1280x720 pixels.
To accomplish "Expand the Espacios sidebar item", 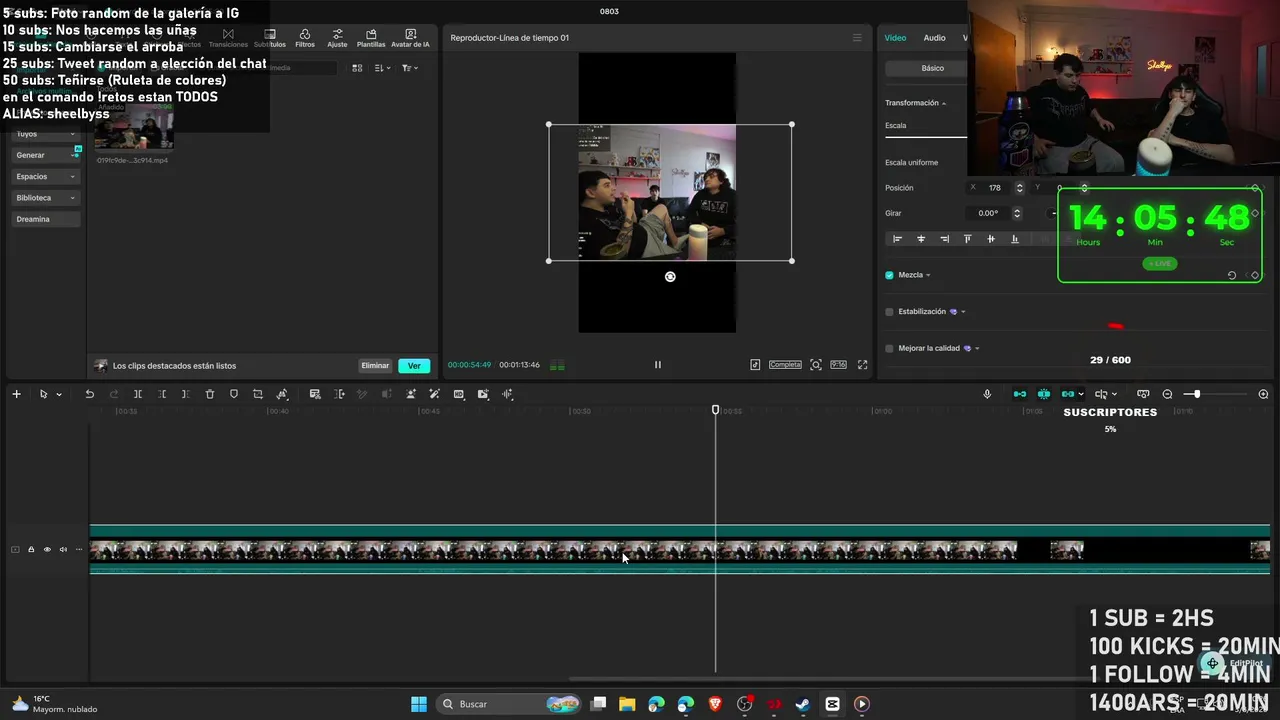I will coord(46,176).
